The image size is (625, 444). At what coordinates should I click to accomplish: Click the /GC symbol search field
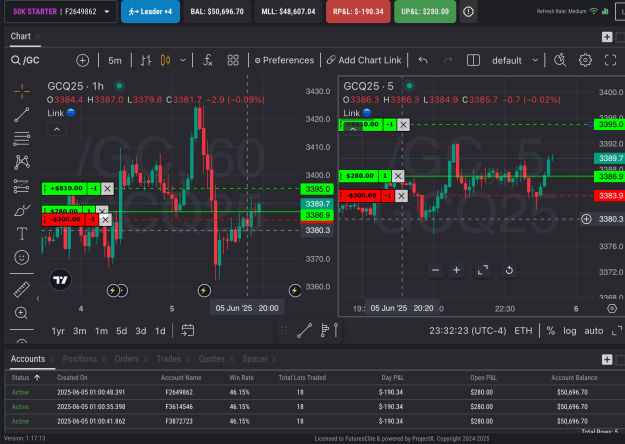(26, 61)
